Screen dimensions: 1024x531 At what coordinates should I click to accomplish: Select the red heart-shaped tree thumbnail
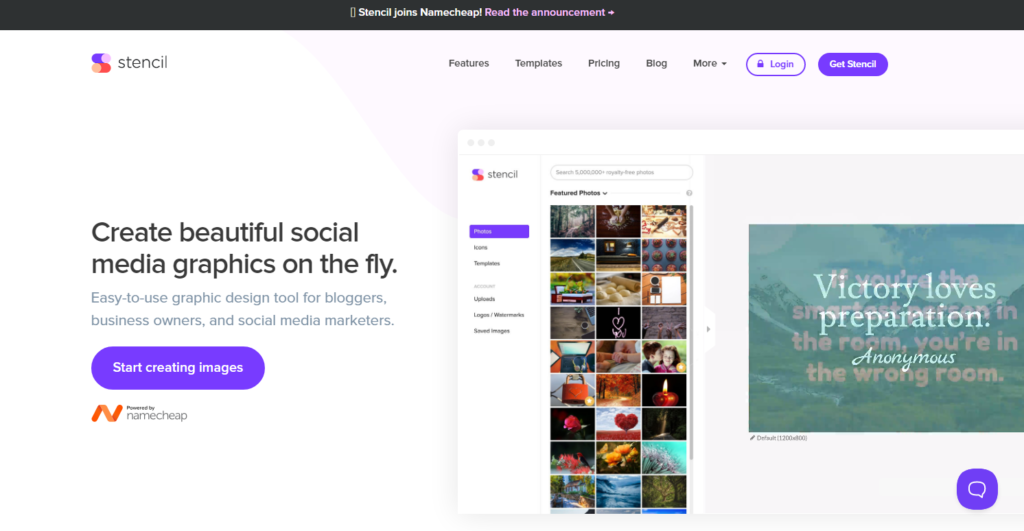pyautogui.click(x=618, y=425)
